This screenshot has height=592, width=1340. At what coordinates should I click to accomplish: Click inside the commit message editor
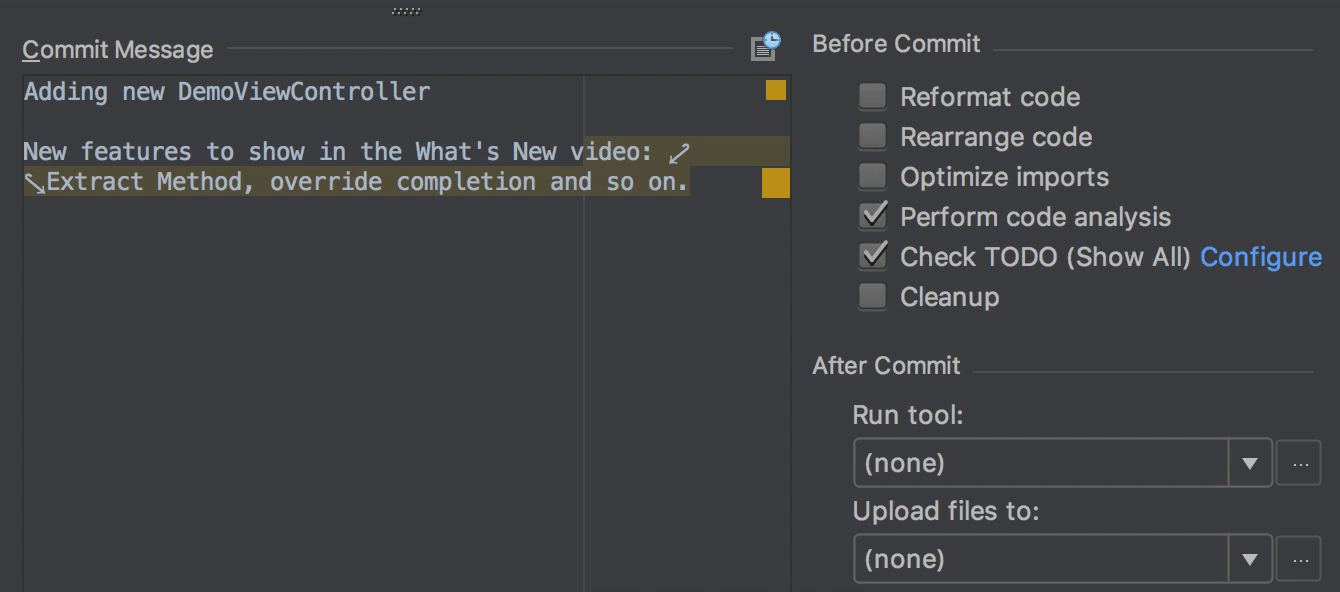click(300, 300)
